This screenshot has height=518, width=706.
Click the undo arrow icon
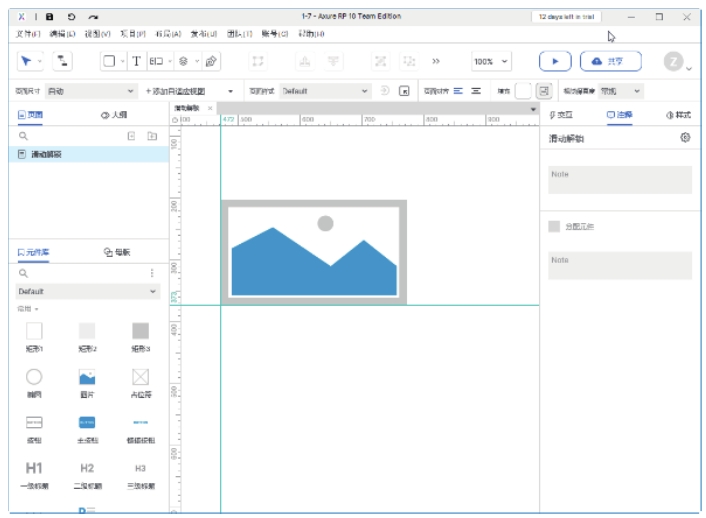[x=71, y=17]
